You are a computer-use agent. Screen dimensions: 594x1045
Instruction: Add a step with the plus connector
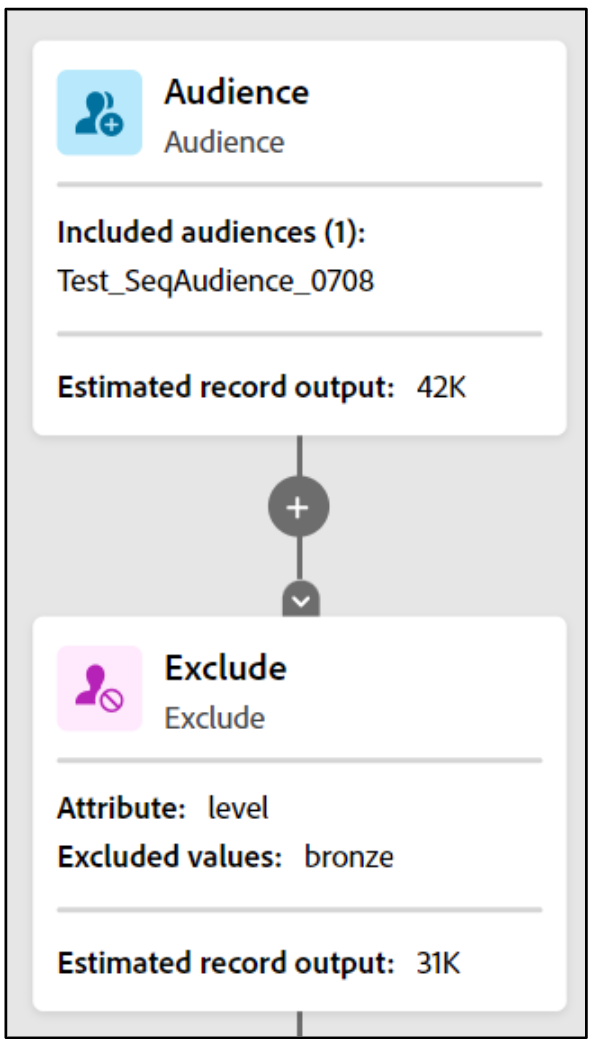(x=299, y=507)
